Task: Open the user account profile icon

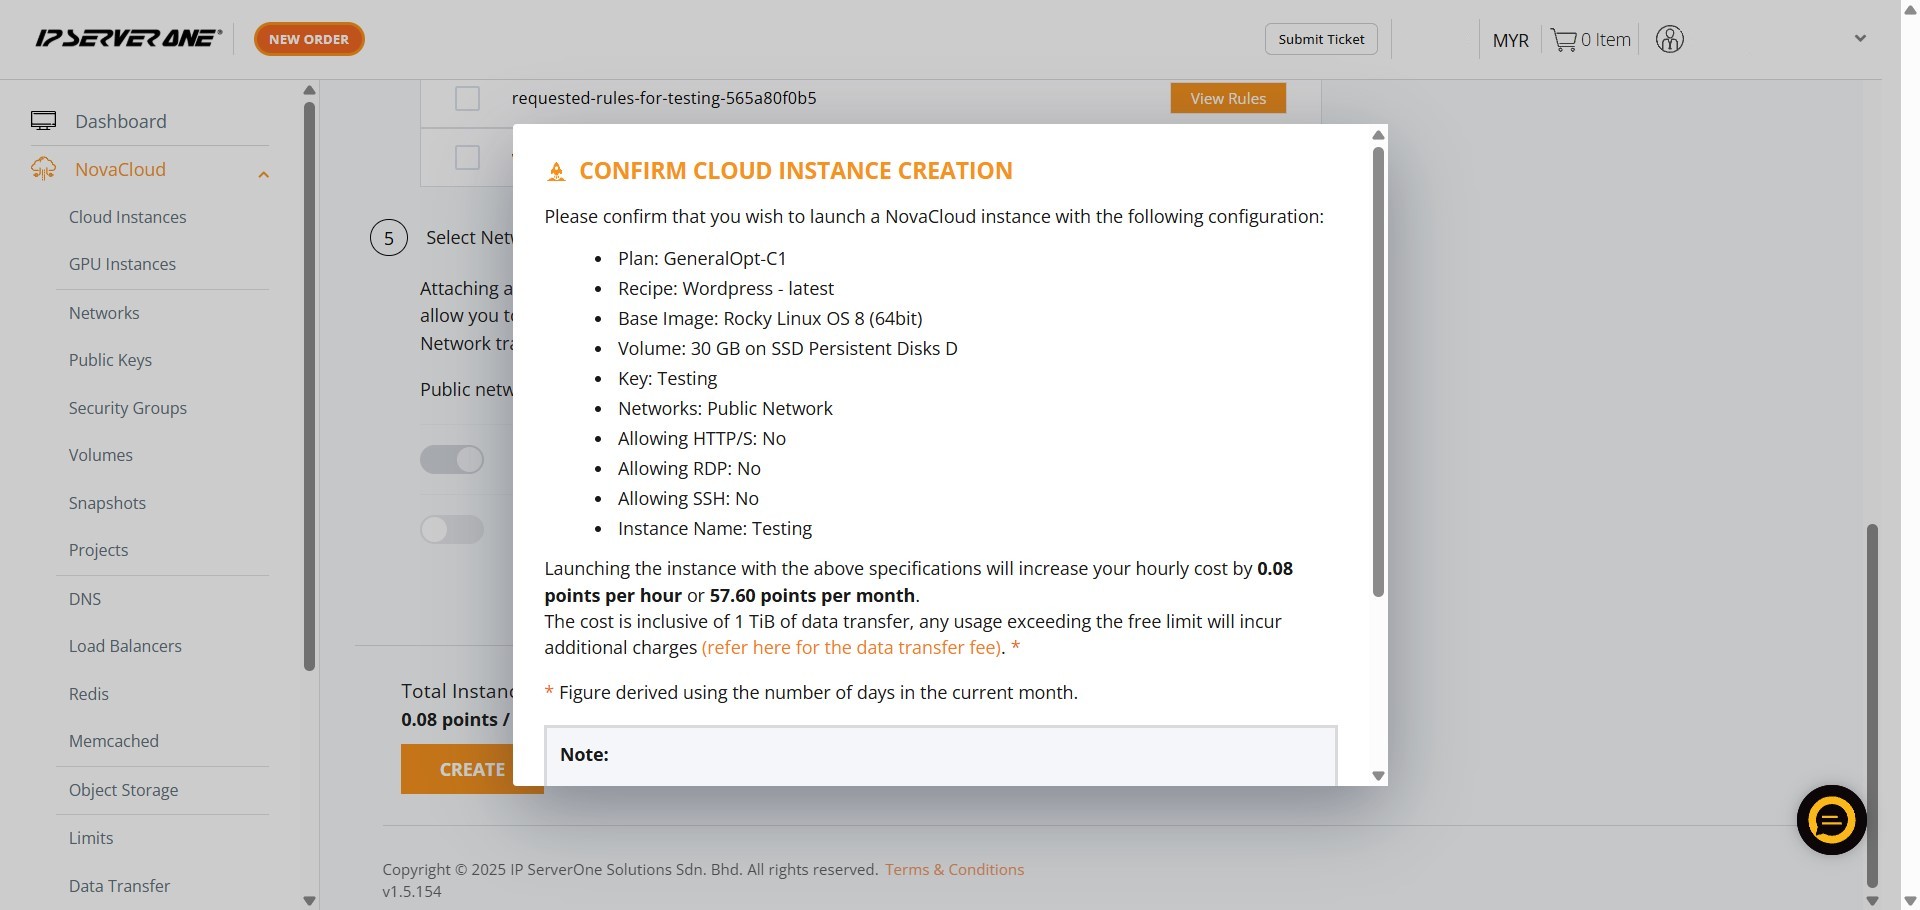Action: click(x=1669, y=40)
